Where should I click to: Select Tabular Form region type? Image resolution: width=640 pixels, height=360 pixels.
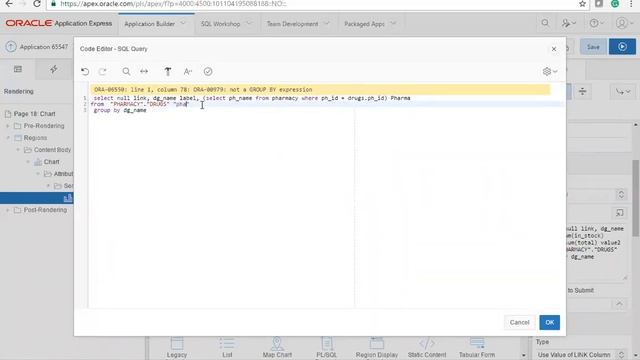(x=477, y=348)
